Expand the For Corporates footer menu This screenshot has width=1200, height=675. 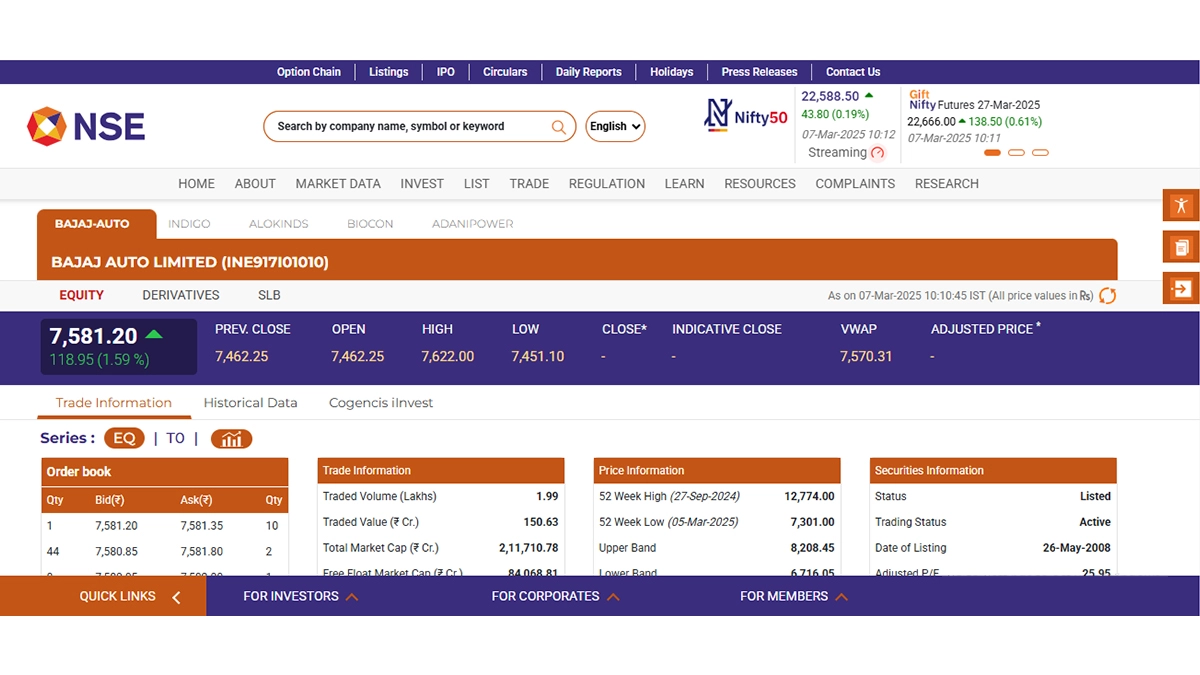tap(555, 596)
